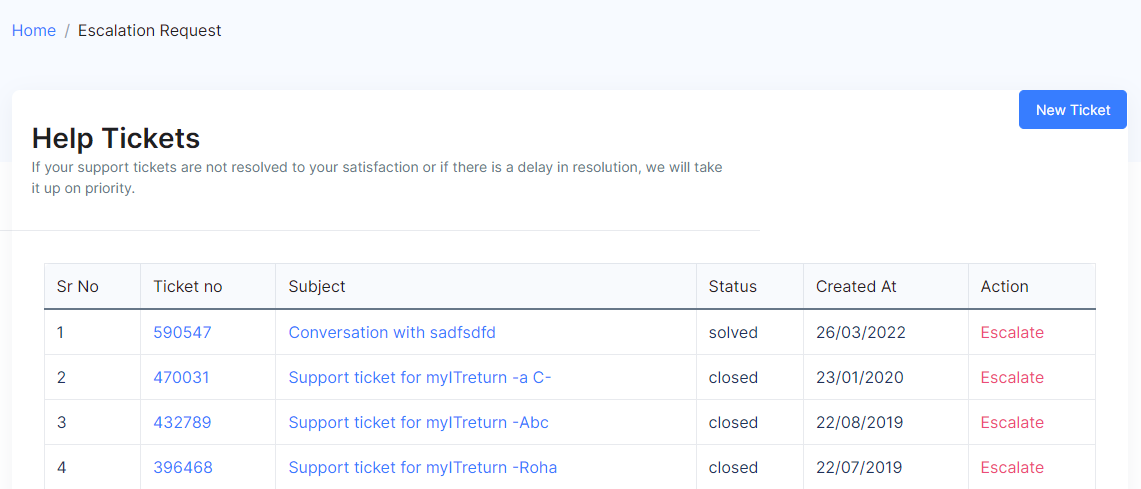Open ticket number 470031
This screenshot has width=1141, height=489.
click(181, 378)
